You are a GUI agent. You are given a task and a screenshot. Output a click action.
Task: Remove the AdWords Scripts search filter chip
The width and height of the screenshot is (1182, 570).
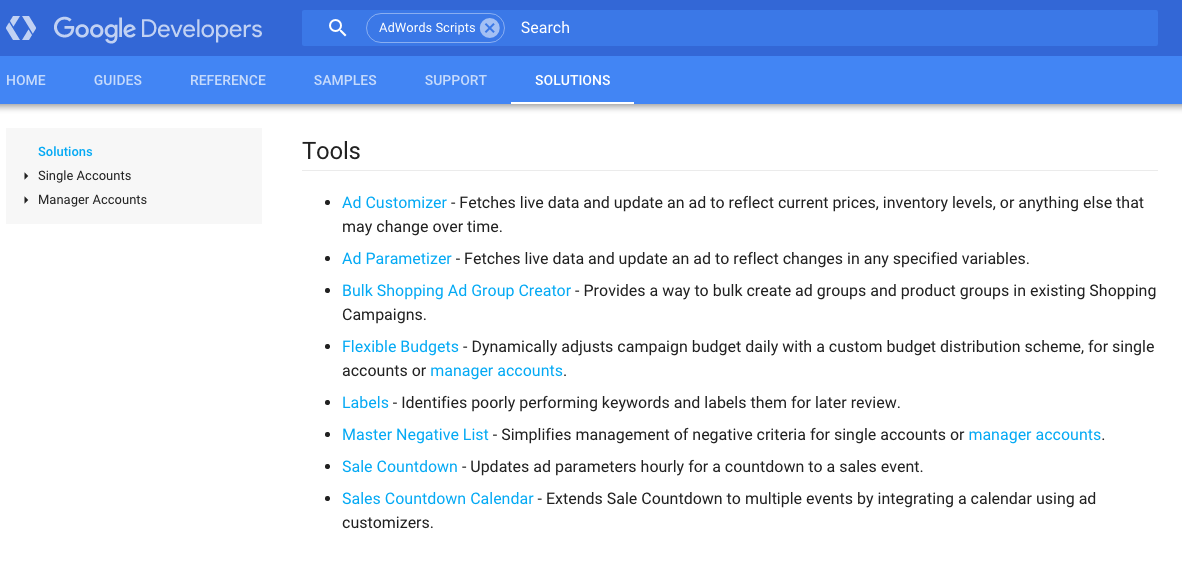(x=490, y=28)
